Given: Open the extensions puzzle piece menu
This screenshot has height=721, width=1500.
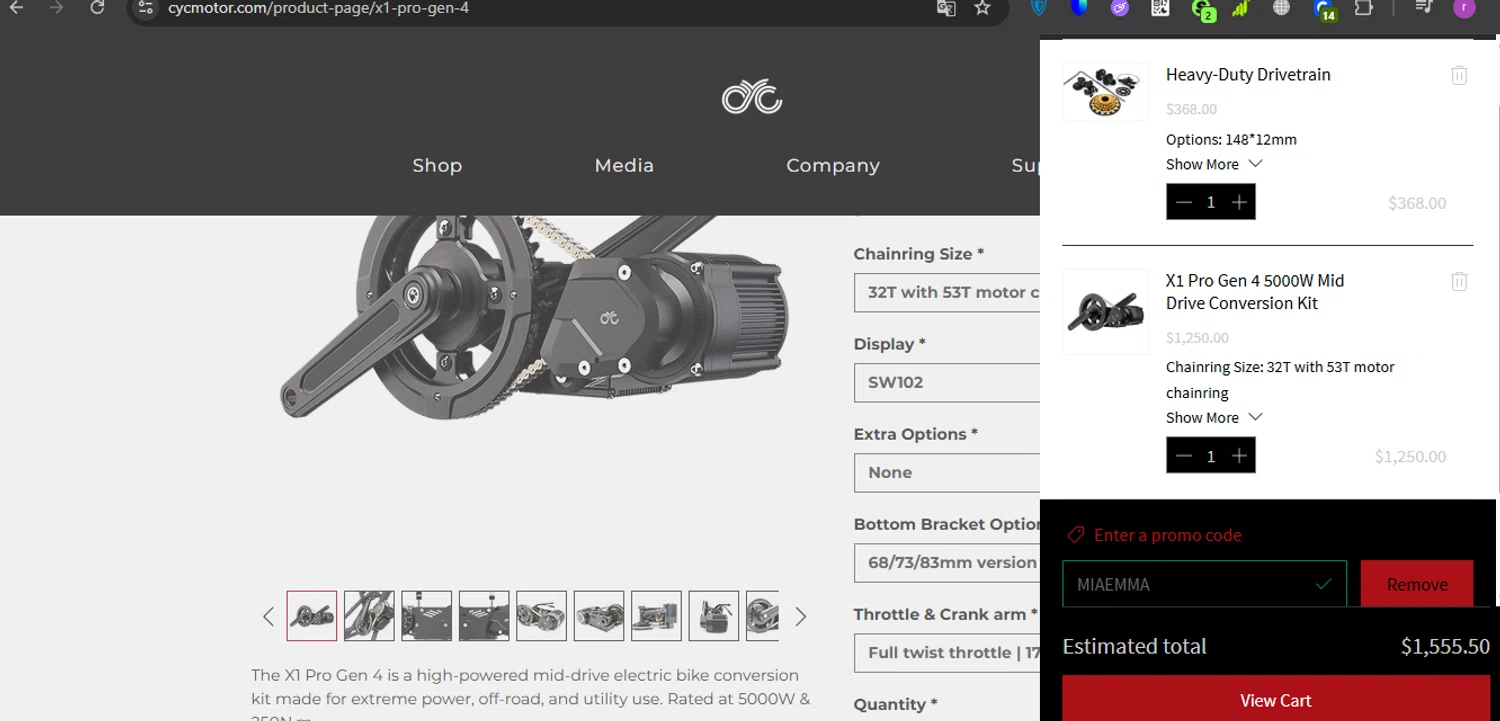Looking at the screenshot, I should tap(1363, 8).
